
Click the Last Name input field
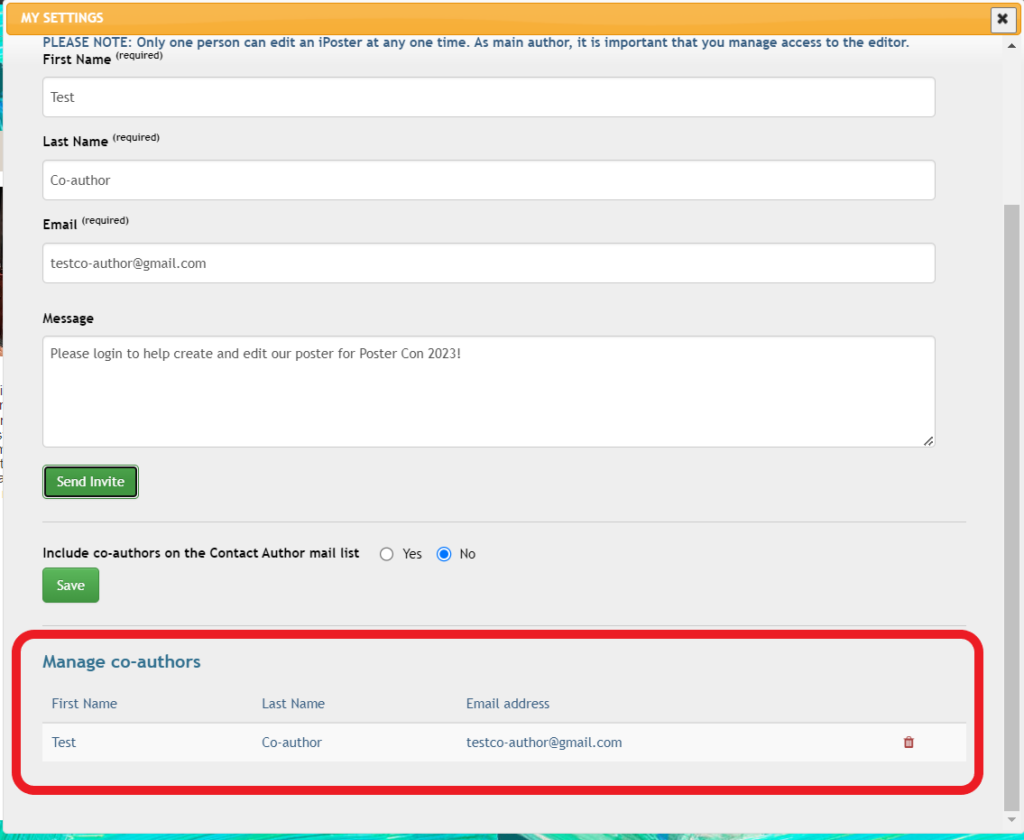488,180
